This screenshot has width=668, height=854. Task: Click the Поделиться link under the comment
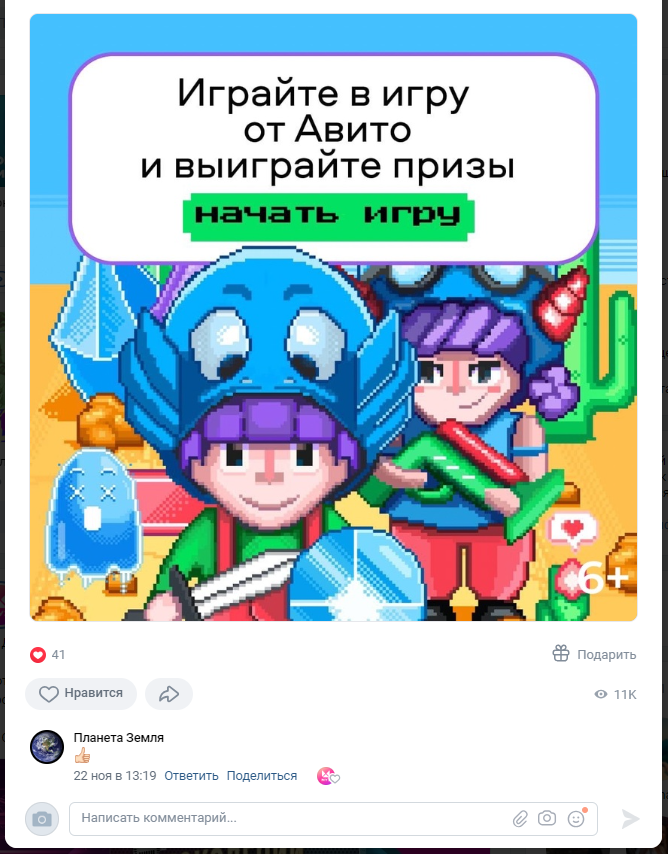click(x=262, y=776)
